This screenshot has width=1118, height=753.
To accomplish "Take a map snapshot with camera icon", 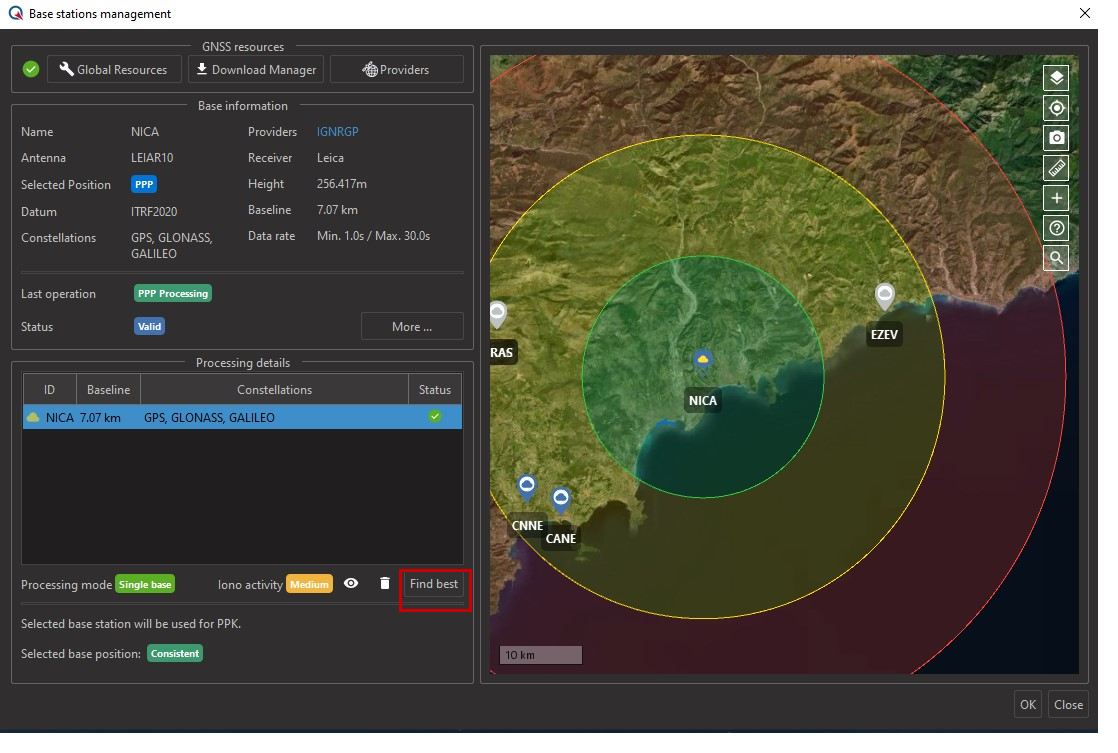I will 1056,138.
